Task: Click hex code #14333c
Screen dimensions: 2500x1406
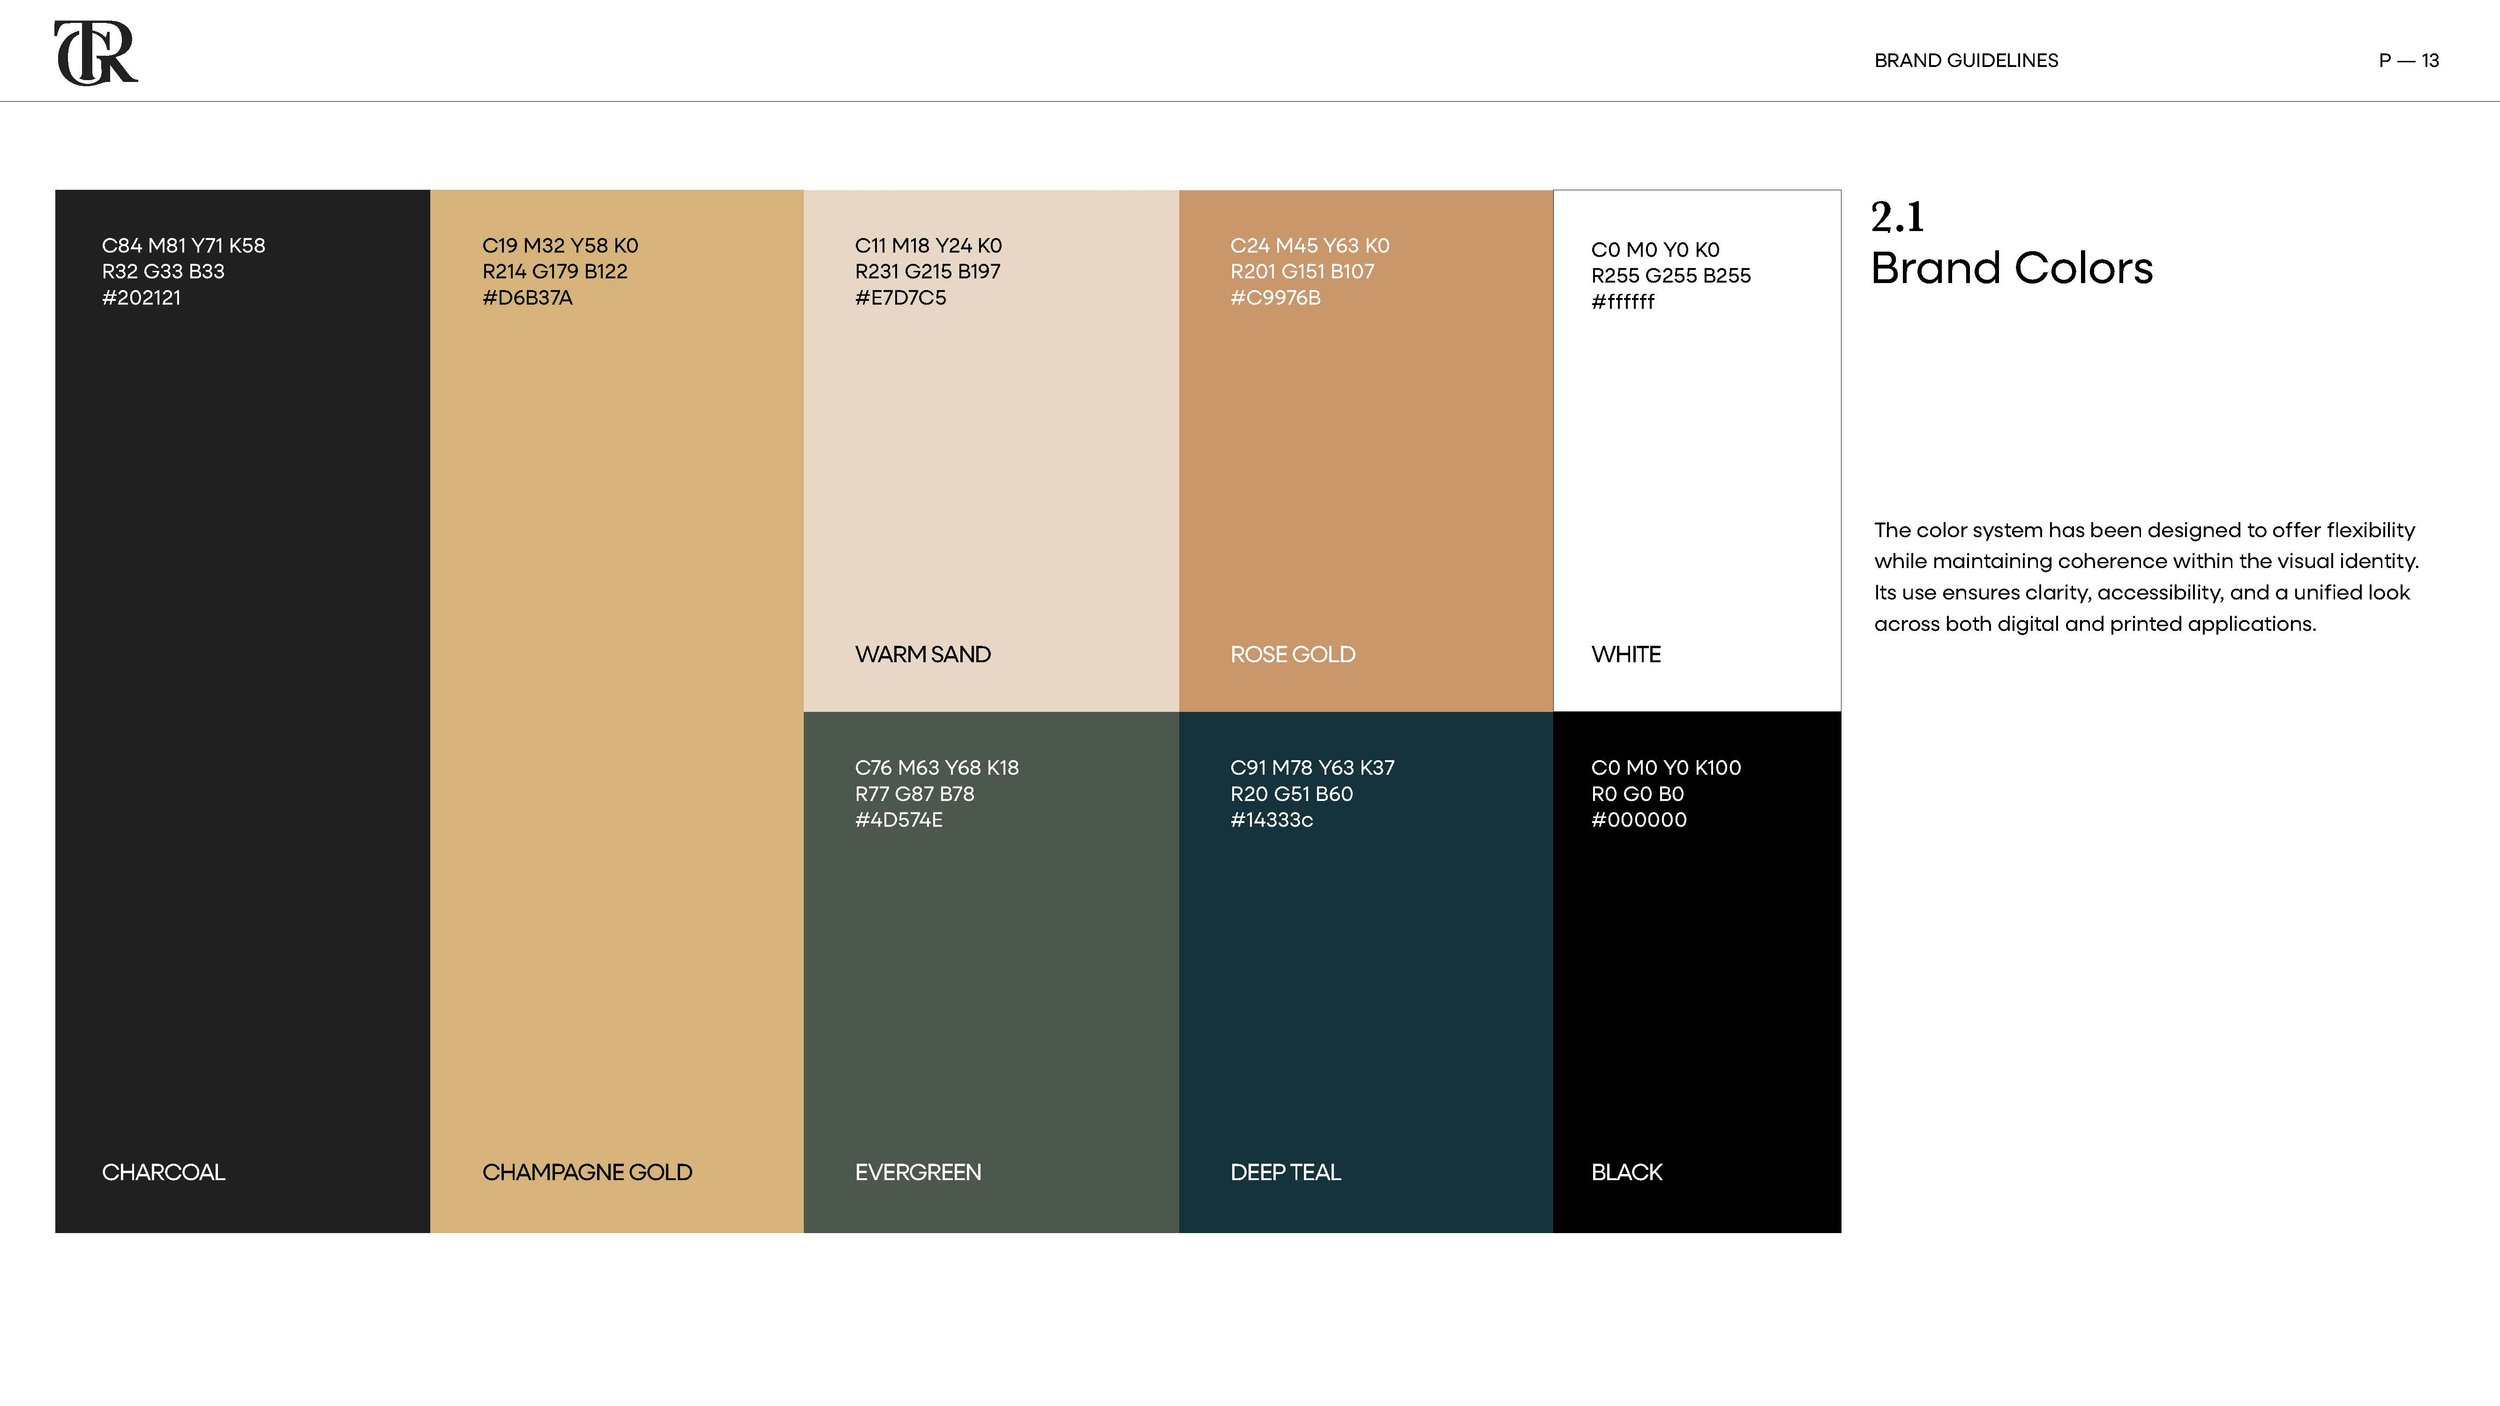Action: [1271, 820]
